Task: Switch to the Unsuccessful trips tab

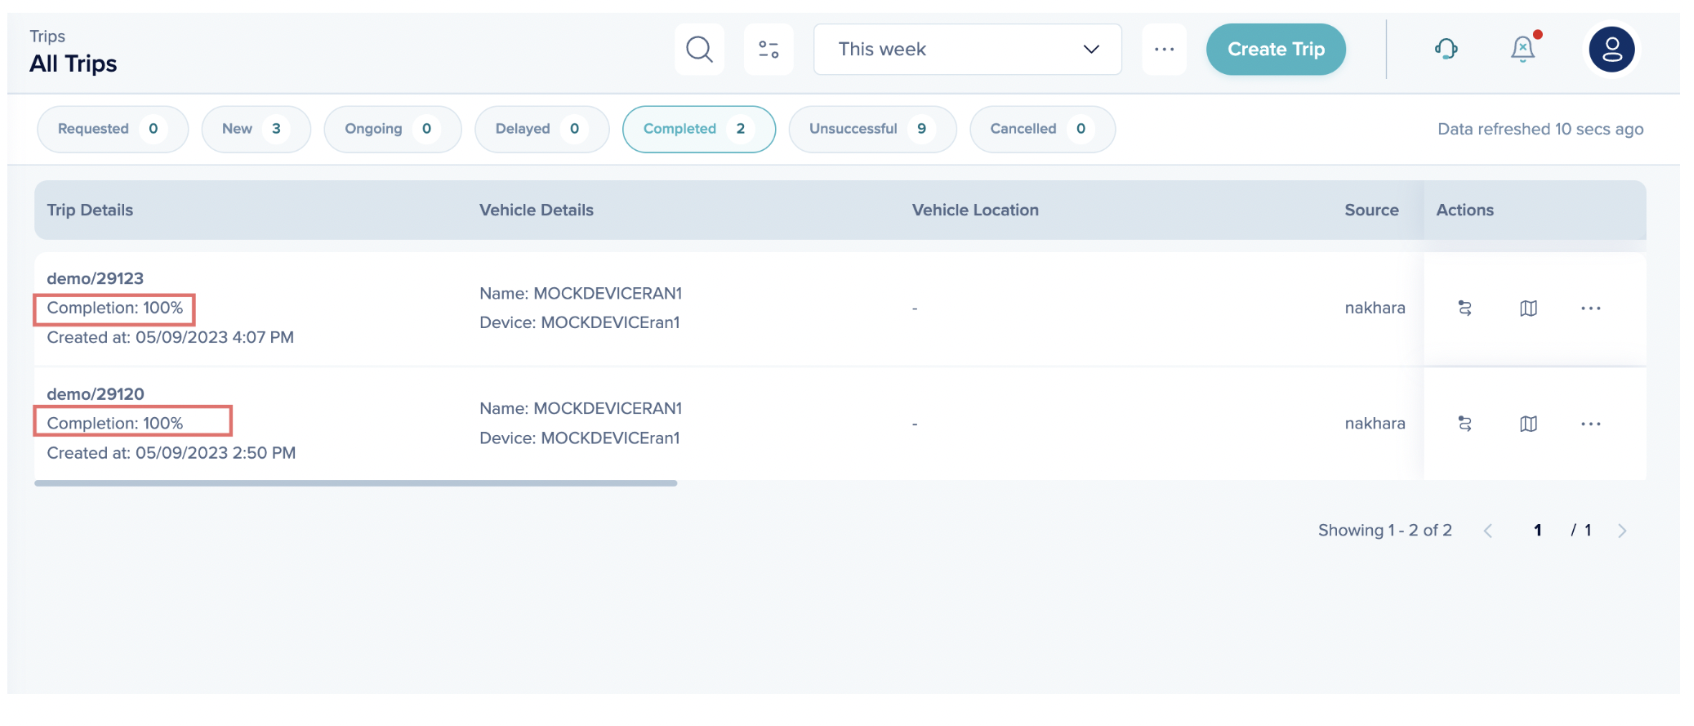Action: 871,129
